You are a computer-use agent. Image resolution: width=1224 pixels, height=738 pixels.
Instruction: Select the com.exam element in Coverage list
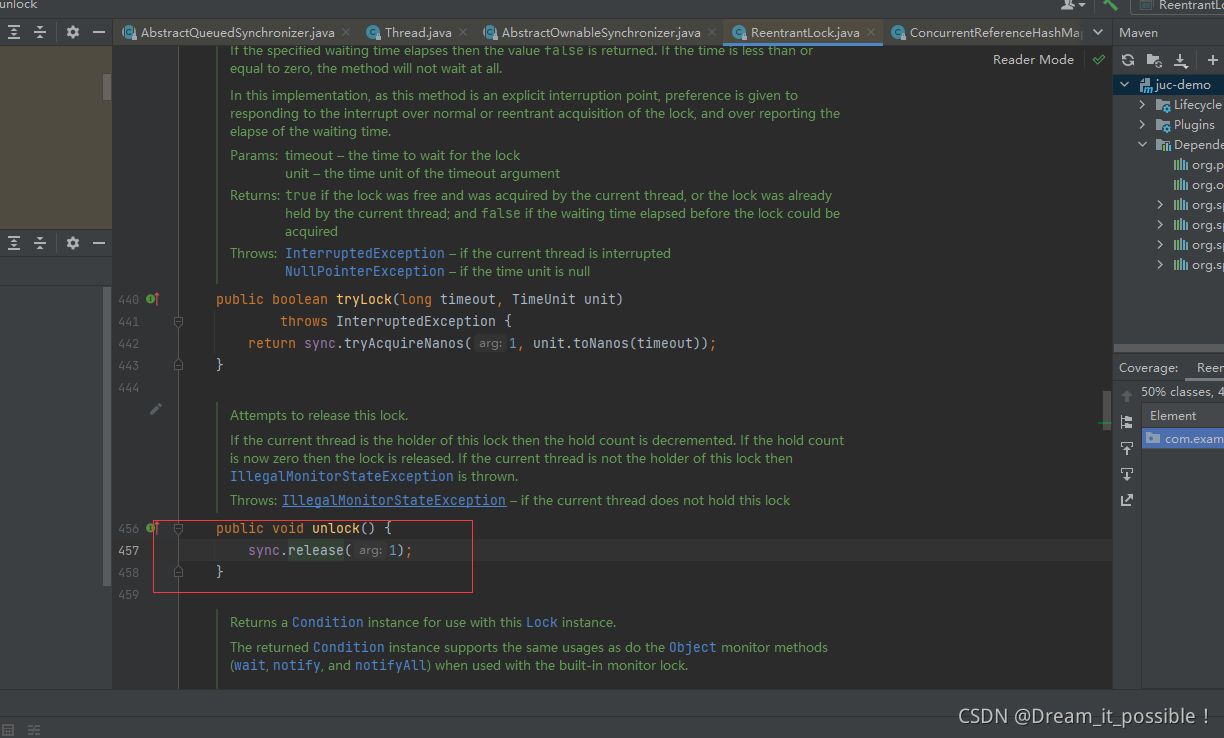pos(1190,438)
